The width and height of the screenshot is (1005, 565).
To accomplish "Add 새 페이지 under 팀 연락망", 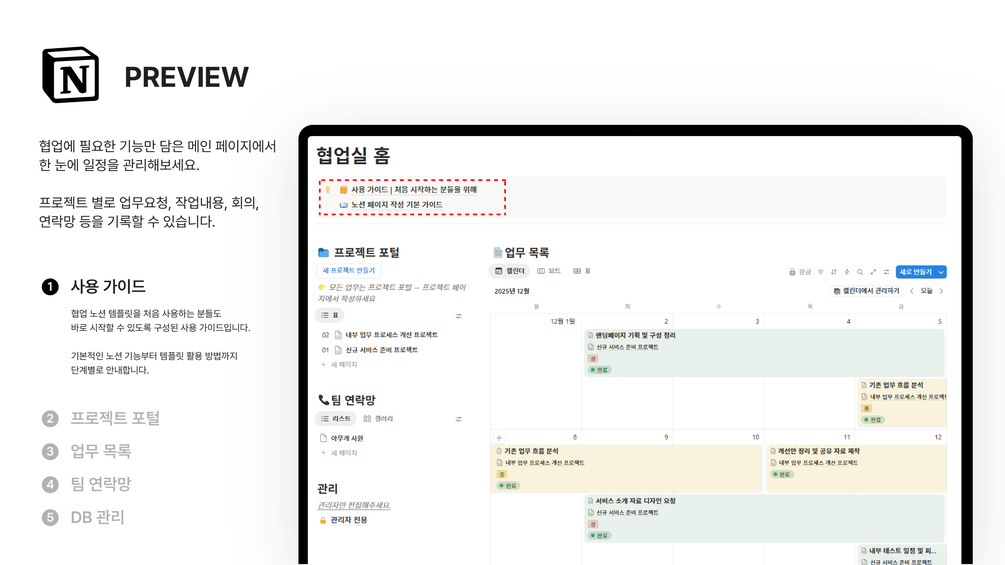I will click(x=339, y=453).
